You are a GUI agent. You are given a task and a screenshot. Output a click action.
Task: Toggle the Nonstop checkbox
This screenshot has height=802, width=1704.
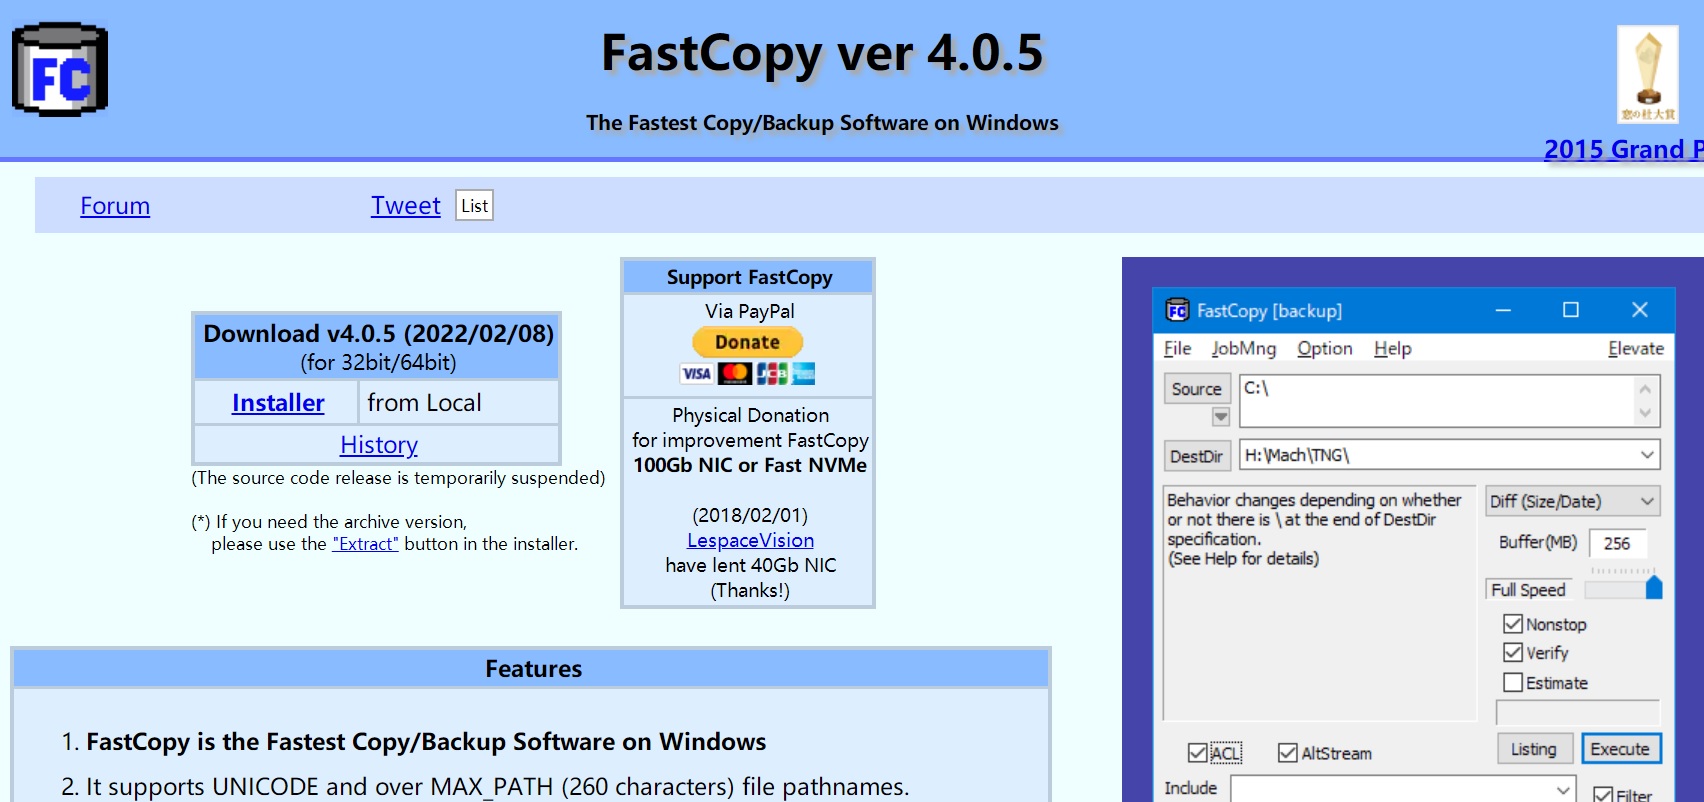click(x=1513, y=624)
